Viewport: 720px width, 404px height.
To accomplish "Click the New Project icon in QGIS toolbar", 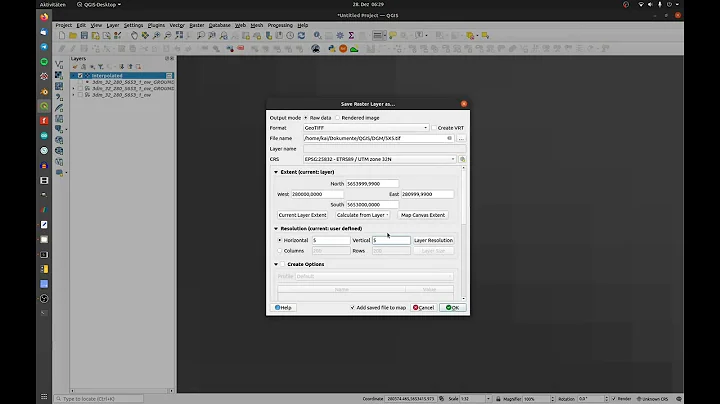I will point(62,35).
